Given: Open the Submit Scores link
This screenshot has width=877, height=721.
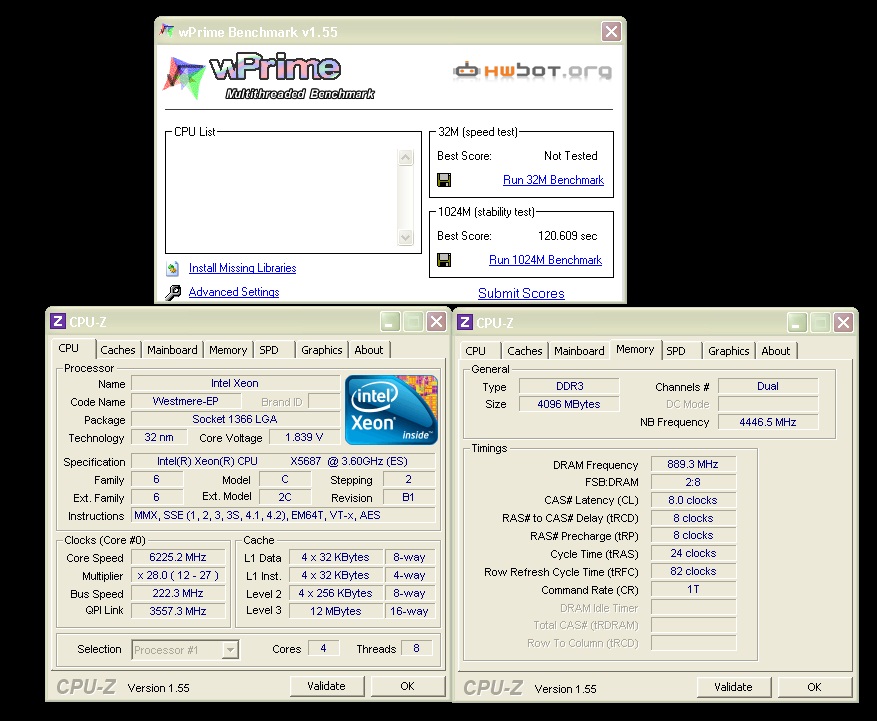Looking at the screenshot, I should pos(521,293).
